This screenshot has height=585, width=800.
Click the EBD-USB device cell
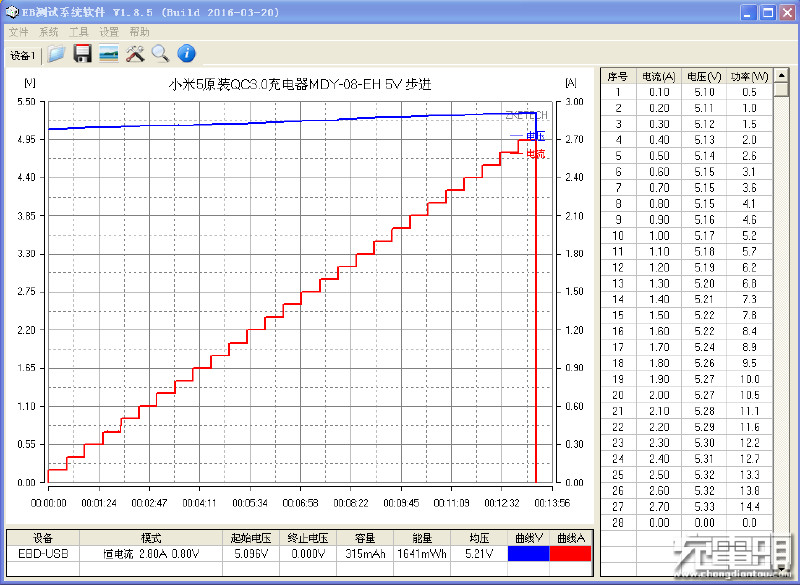point(43,552)
